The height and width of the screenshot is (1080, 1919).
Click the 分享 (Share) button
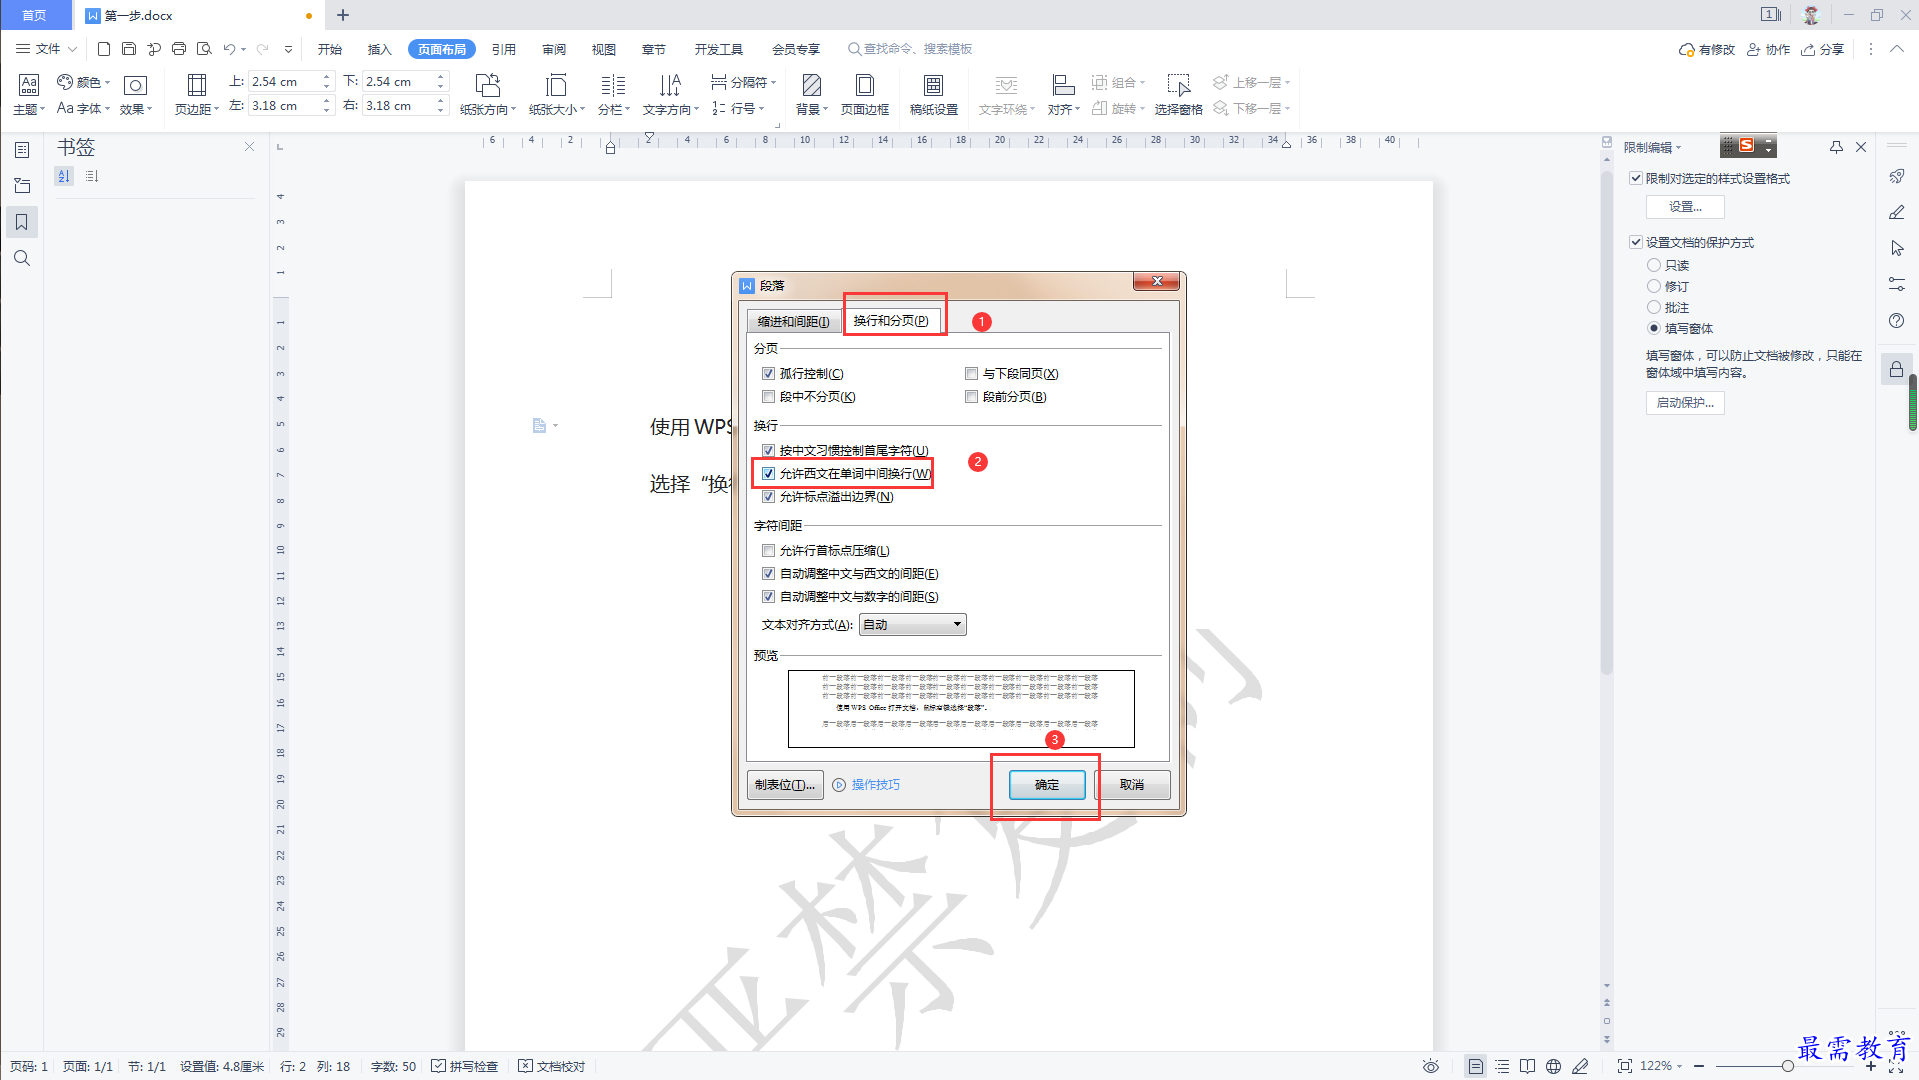pos(1823,49)
